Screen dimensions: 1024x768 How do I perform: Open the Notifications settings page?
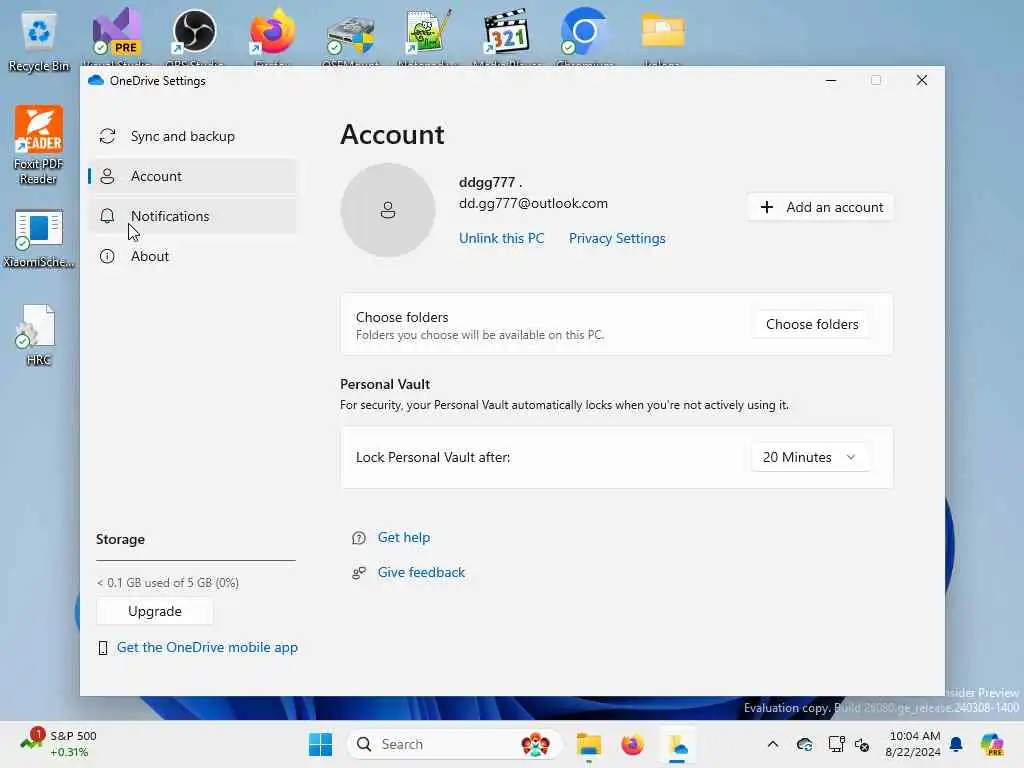coord(193,216)
